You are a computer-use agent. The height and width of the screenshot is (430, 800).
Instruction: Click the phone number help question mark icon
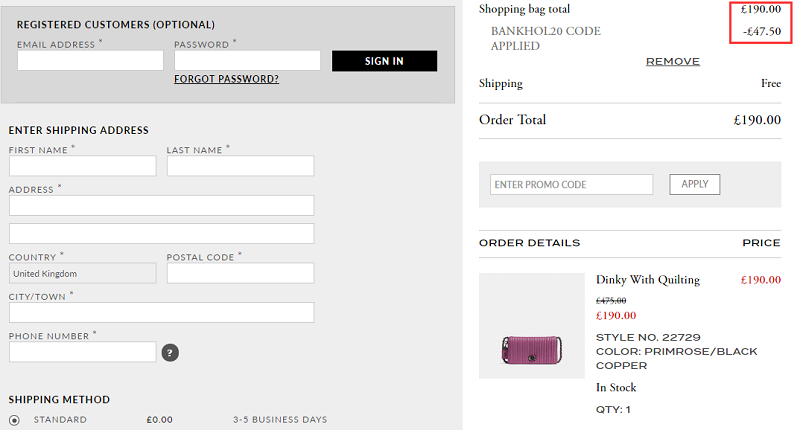click(170, 352)
